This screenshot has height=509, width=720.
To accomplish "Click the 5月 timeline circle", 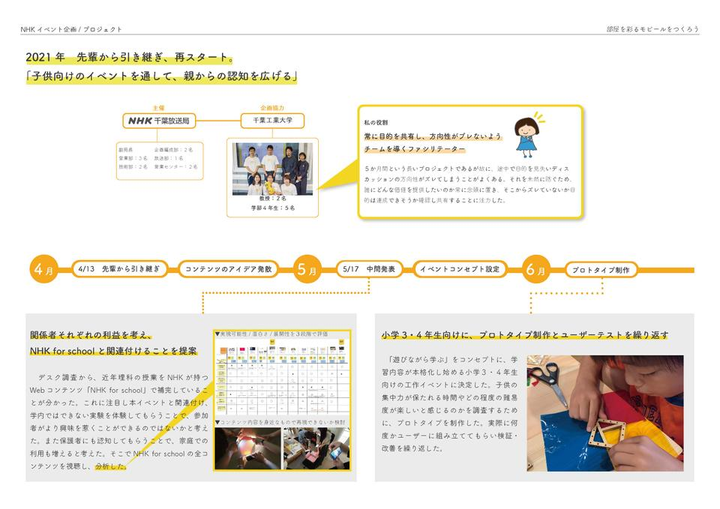I will [307, 269].
